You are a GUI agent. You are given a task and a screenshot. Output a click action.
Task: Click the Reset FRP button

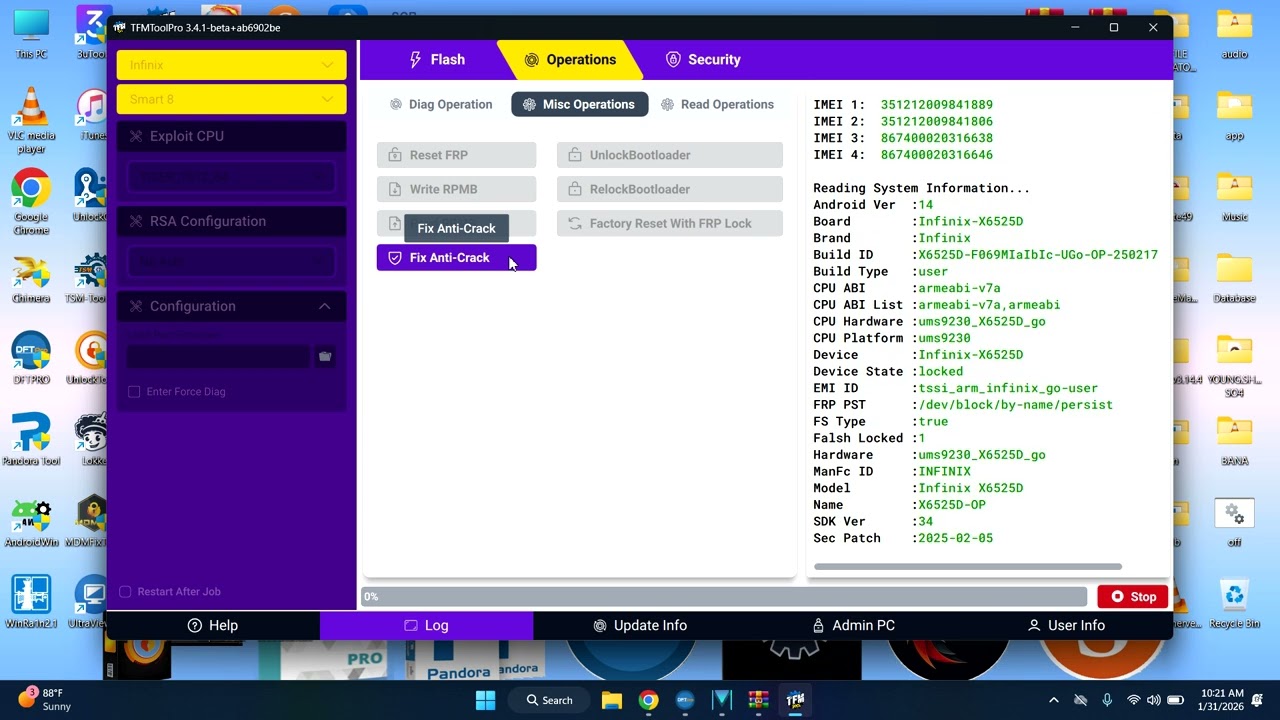pyautogui.click(x=456, y=155)
